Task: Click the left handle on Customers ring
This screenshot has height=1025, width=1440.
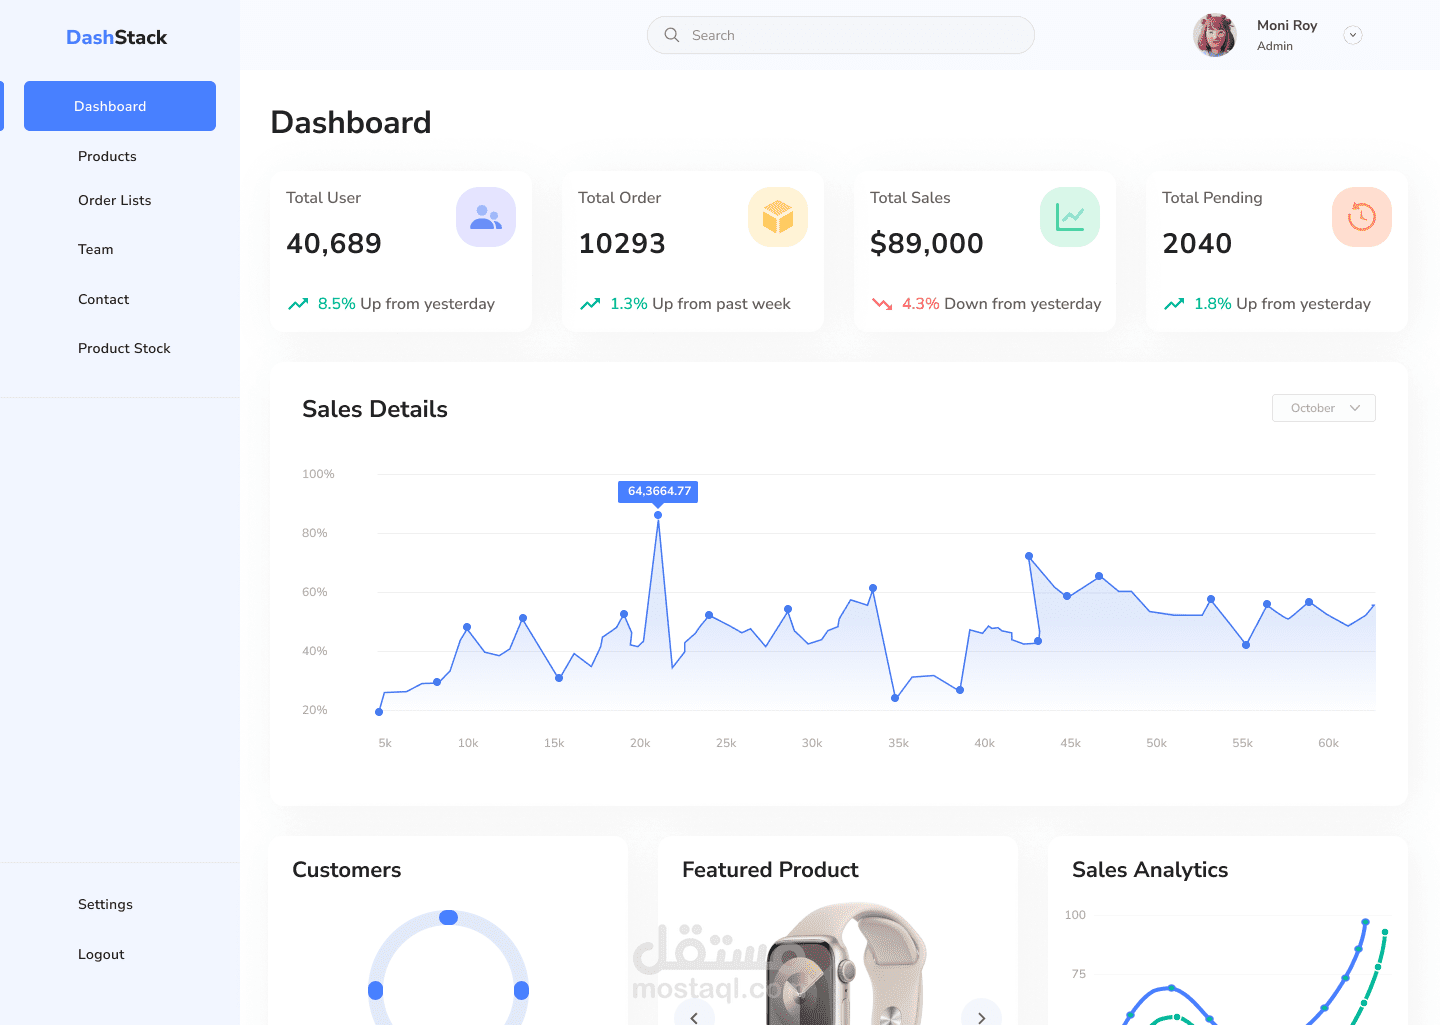Action: pos(376,990)
